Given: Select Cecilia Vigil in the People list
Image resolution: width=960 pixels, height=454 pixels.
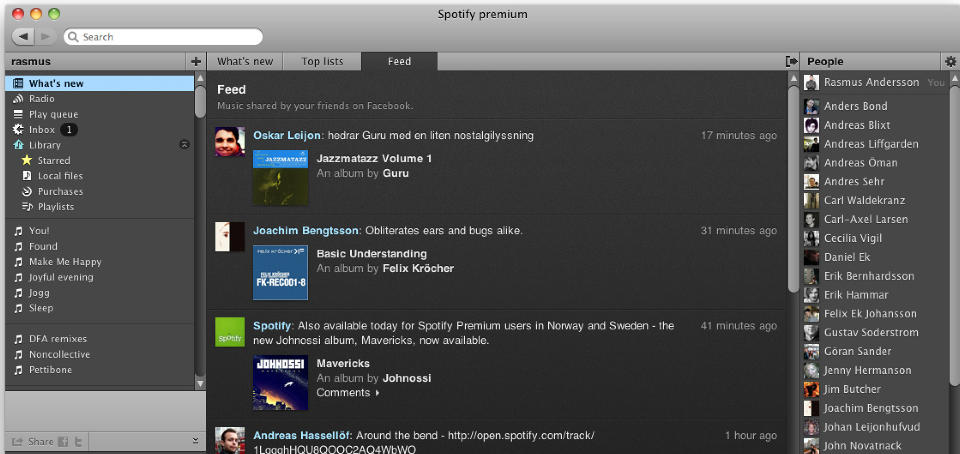Looking at the screenshot, I should [x=876, y=239].
